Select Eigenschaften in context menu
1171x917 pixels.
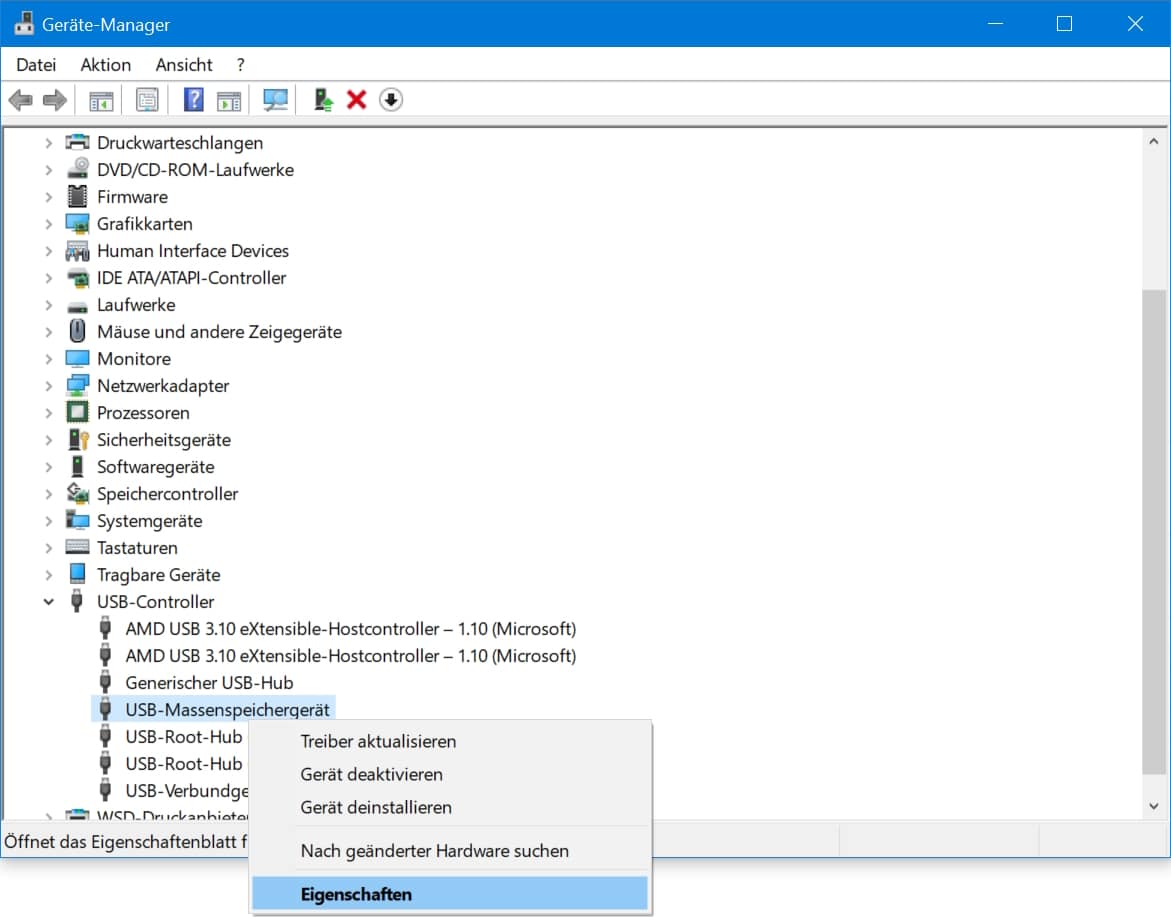click(x=450, y=894)
